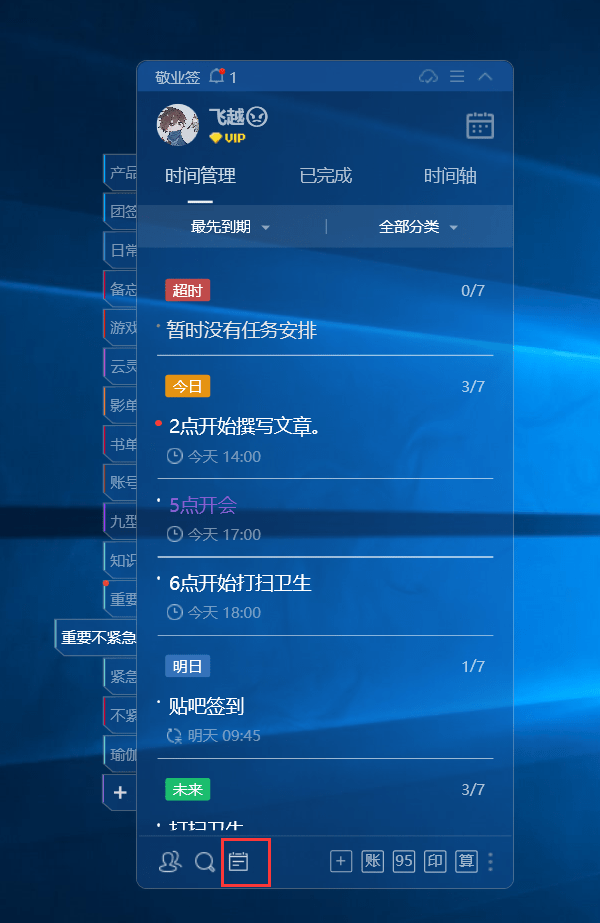This screenshot has width=600, height=923.
Task: Open the time management list icon
Action: [238, 862]
